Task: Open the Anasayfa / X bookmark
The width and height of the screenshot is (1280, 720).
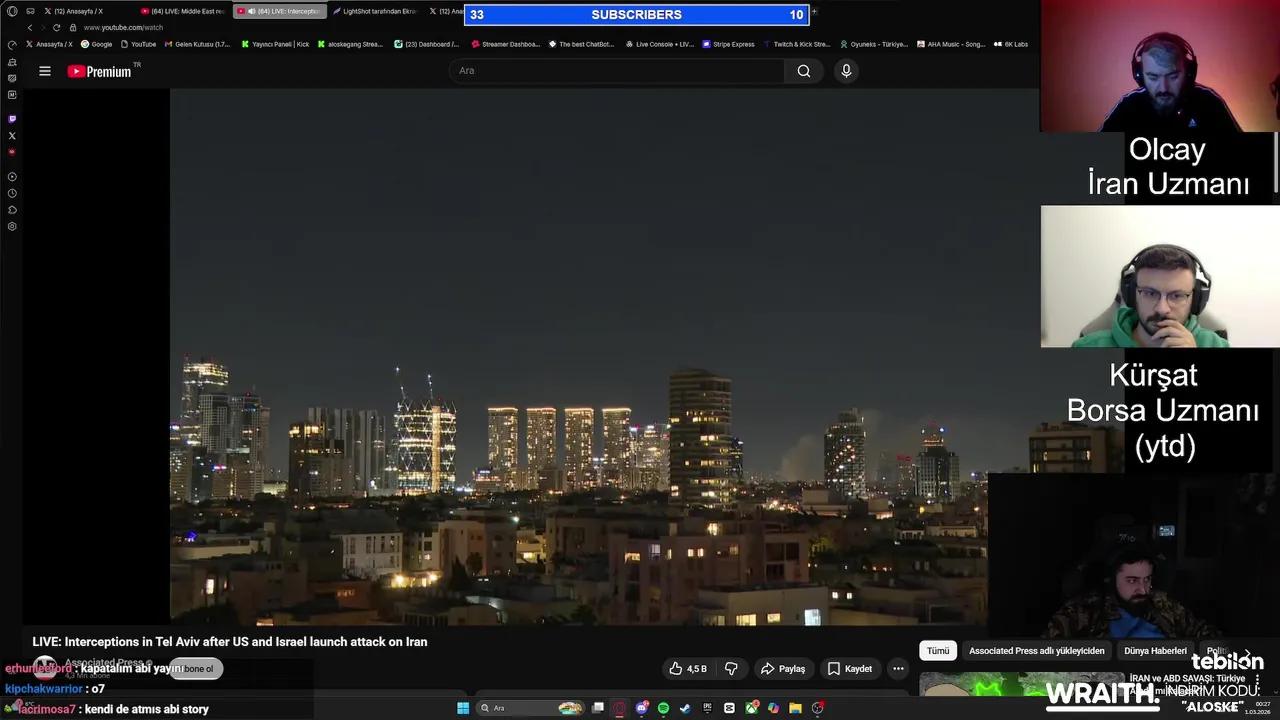Action: [x=49, y=44]
